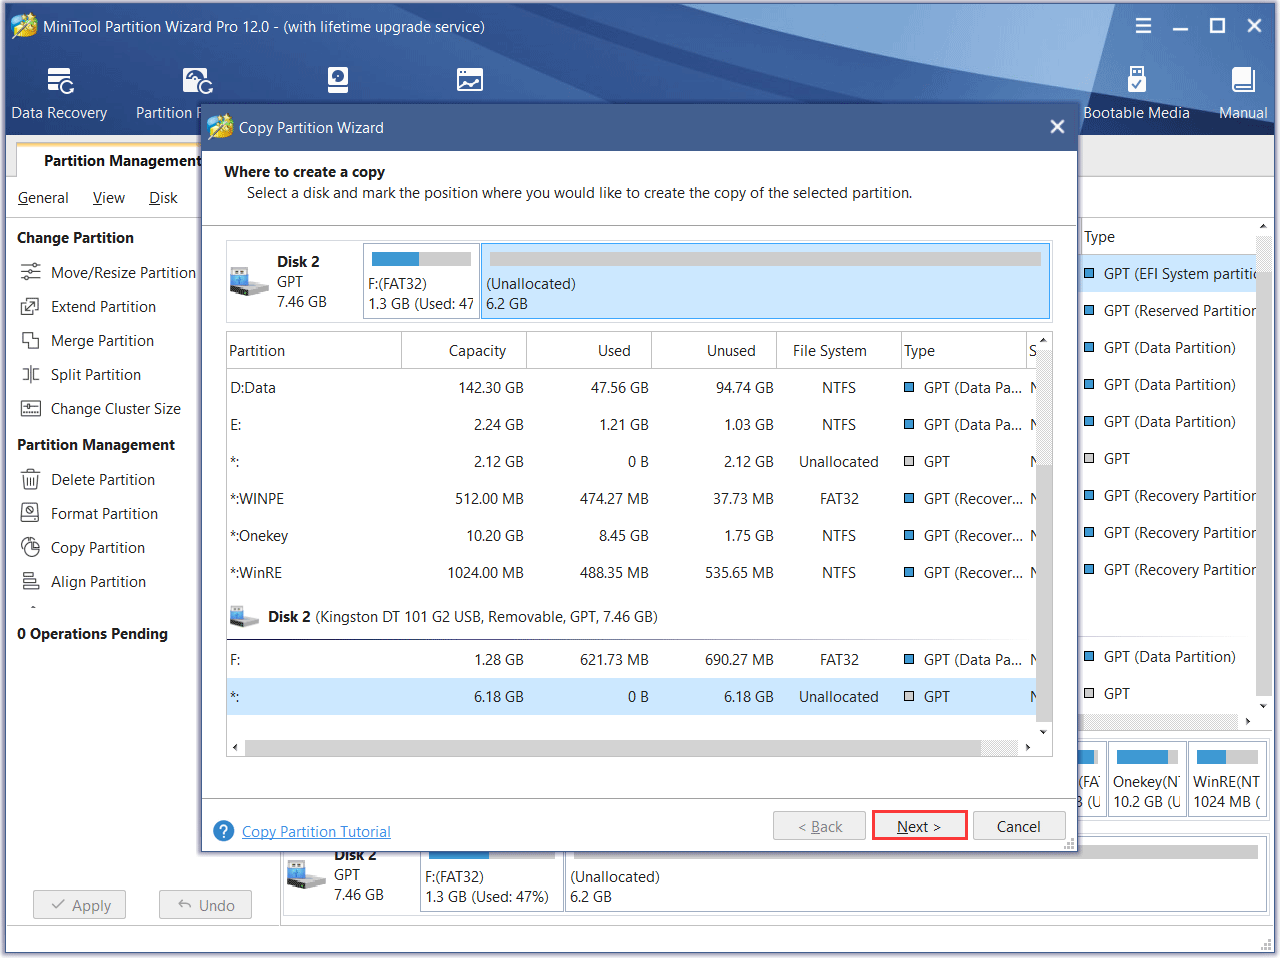Select Format Partition in the sidebar

[x=104, y=514]
